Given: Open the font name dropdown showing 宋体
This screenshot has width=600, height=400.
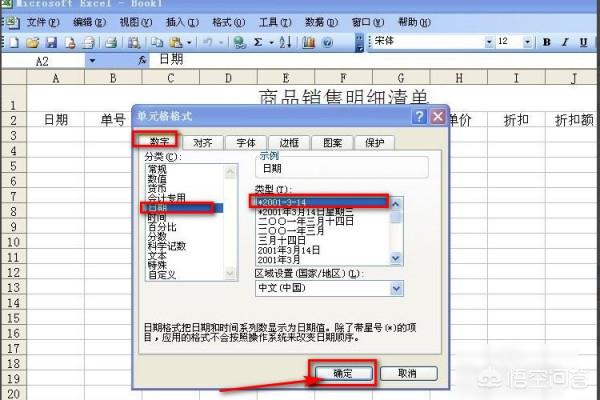Looking at the screenshot, I should click(x=489, y=42).
